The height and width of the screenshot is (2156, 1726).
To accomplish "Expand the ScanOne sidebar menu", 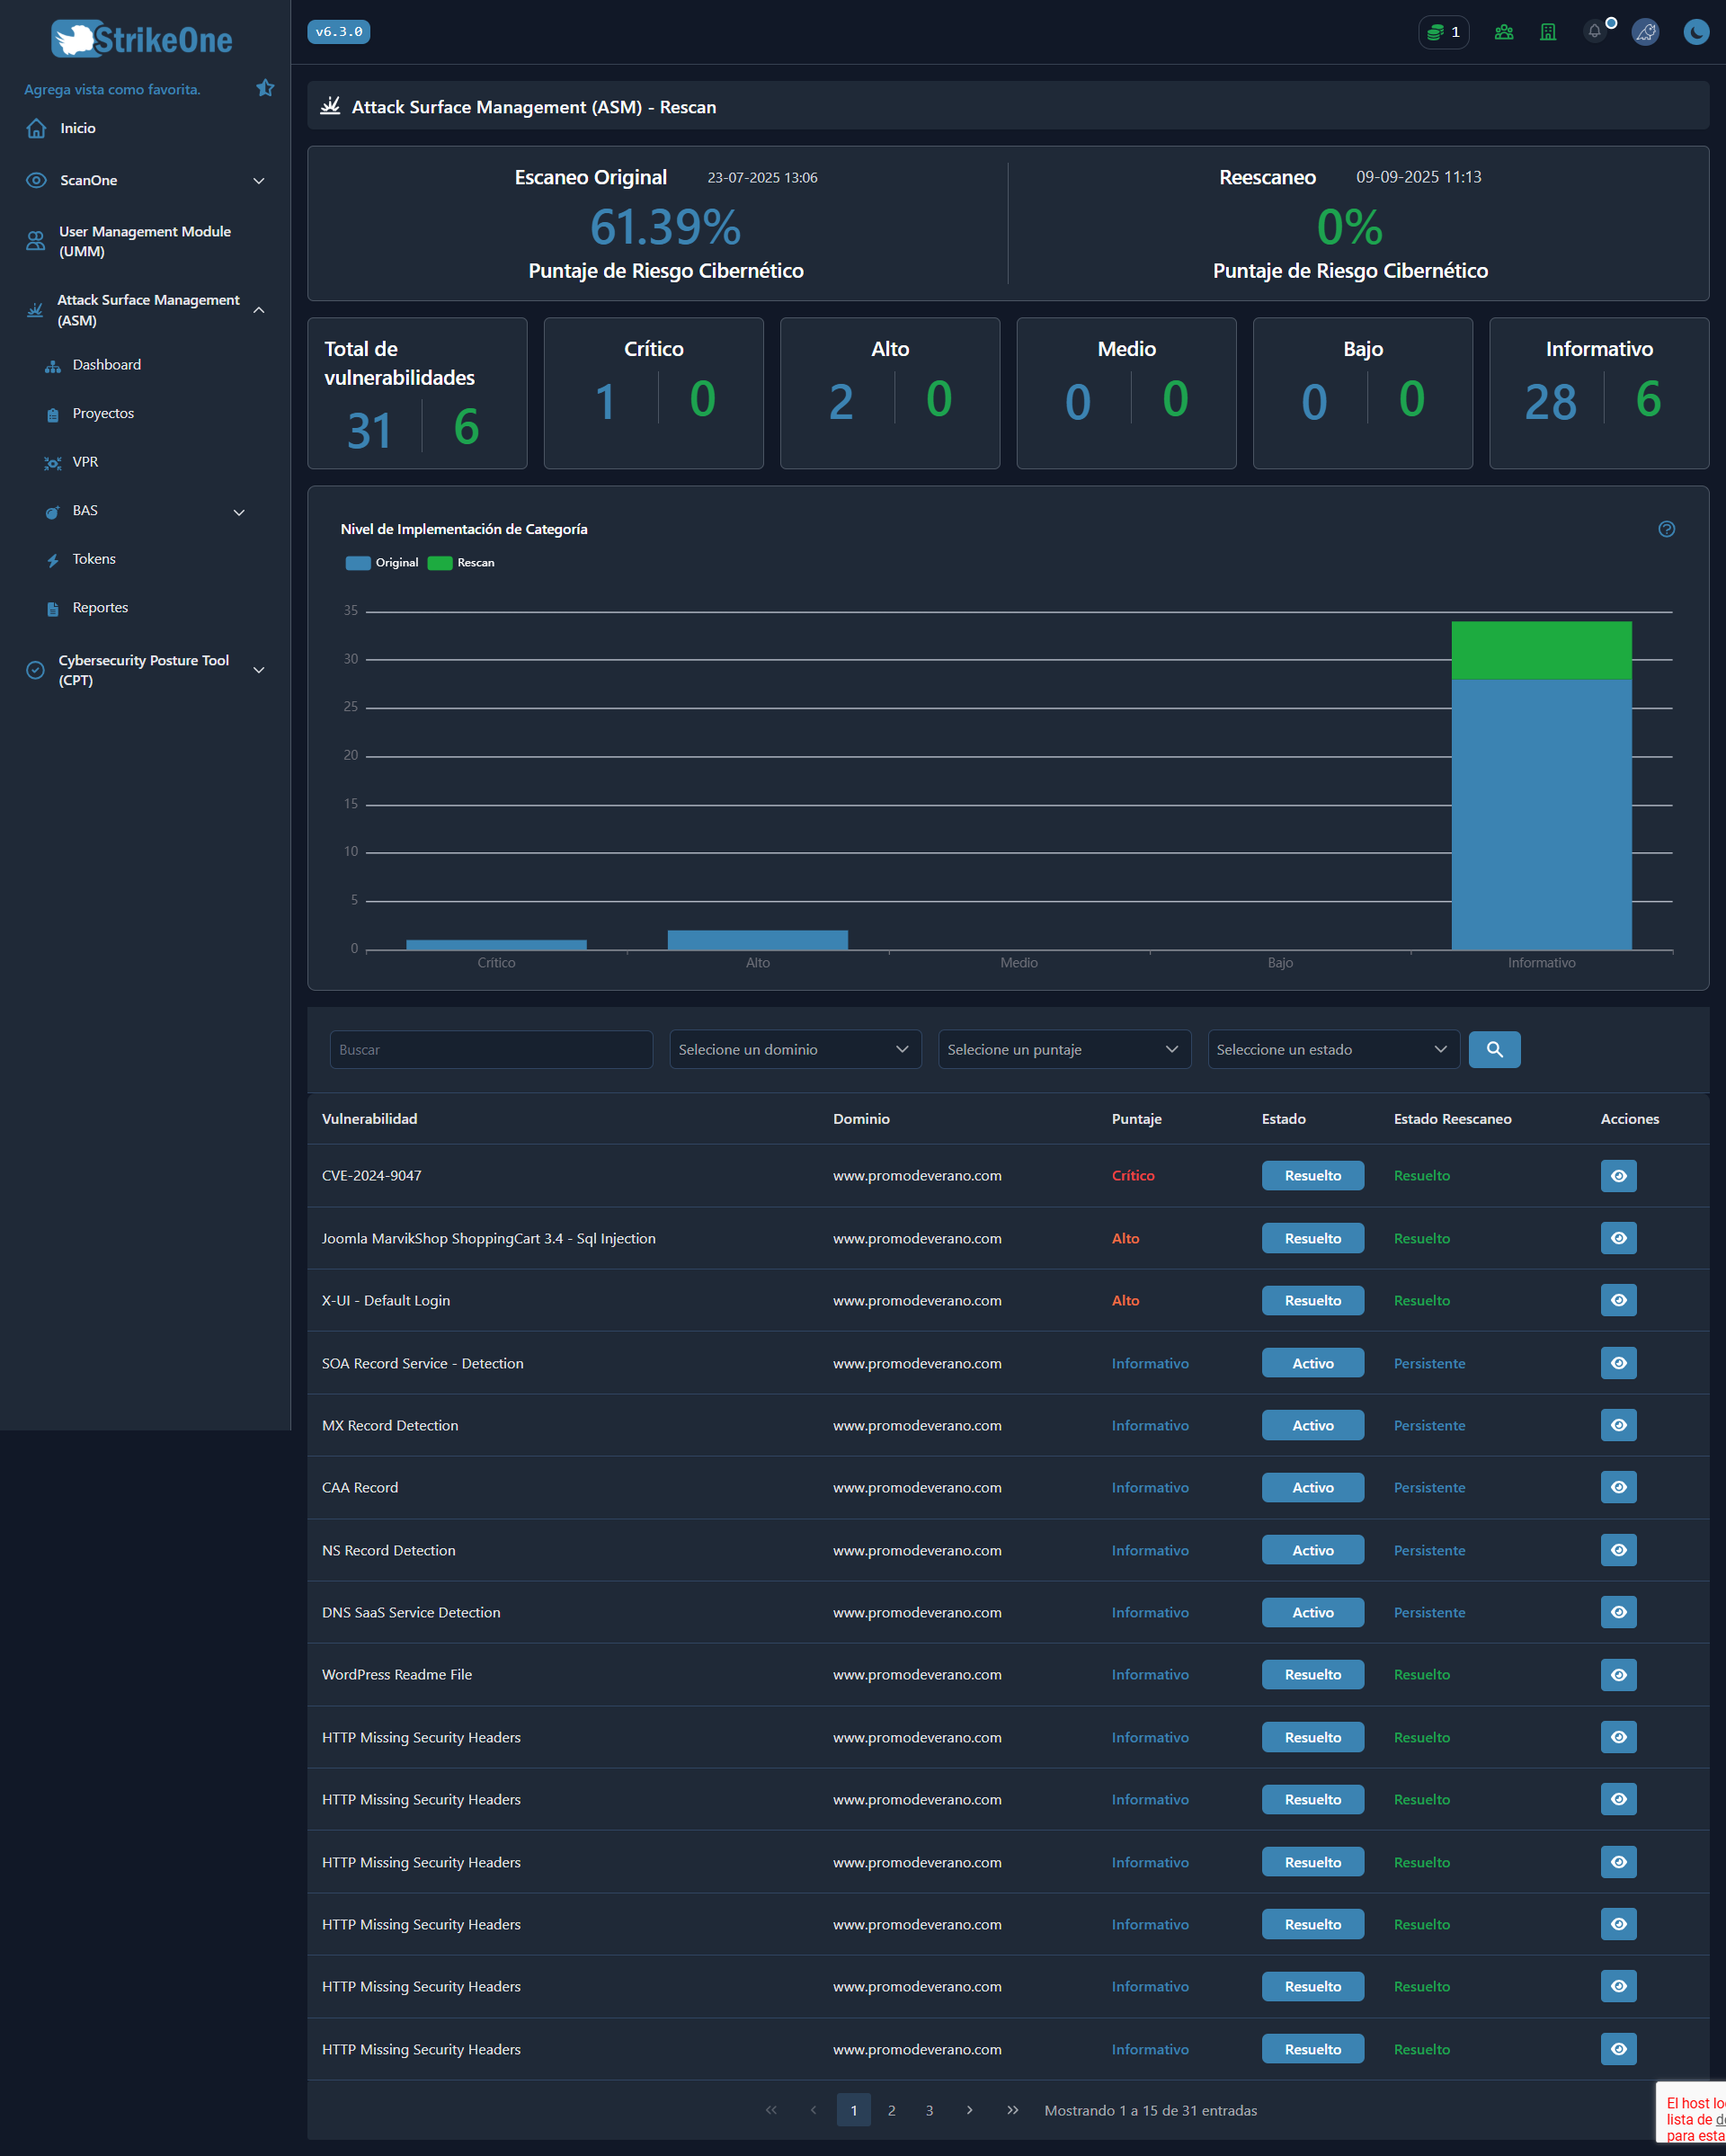I will [145, 180].
